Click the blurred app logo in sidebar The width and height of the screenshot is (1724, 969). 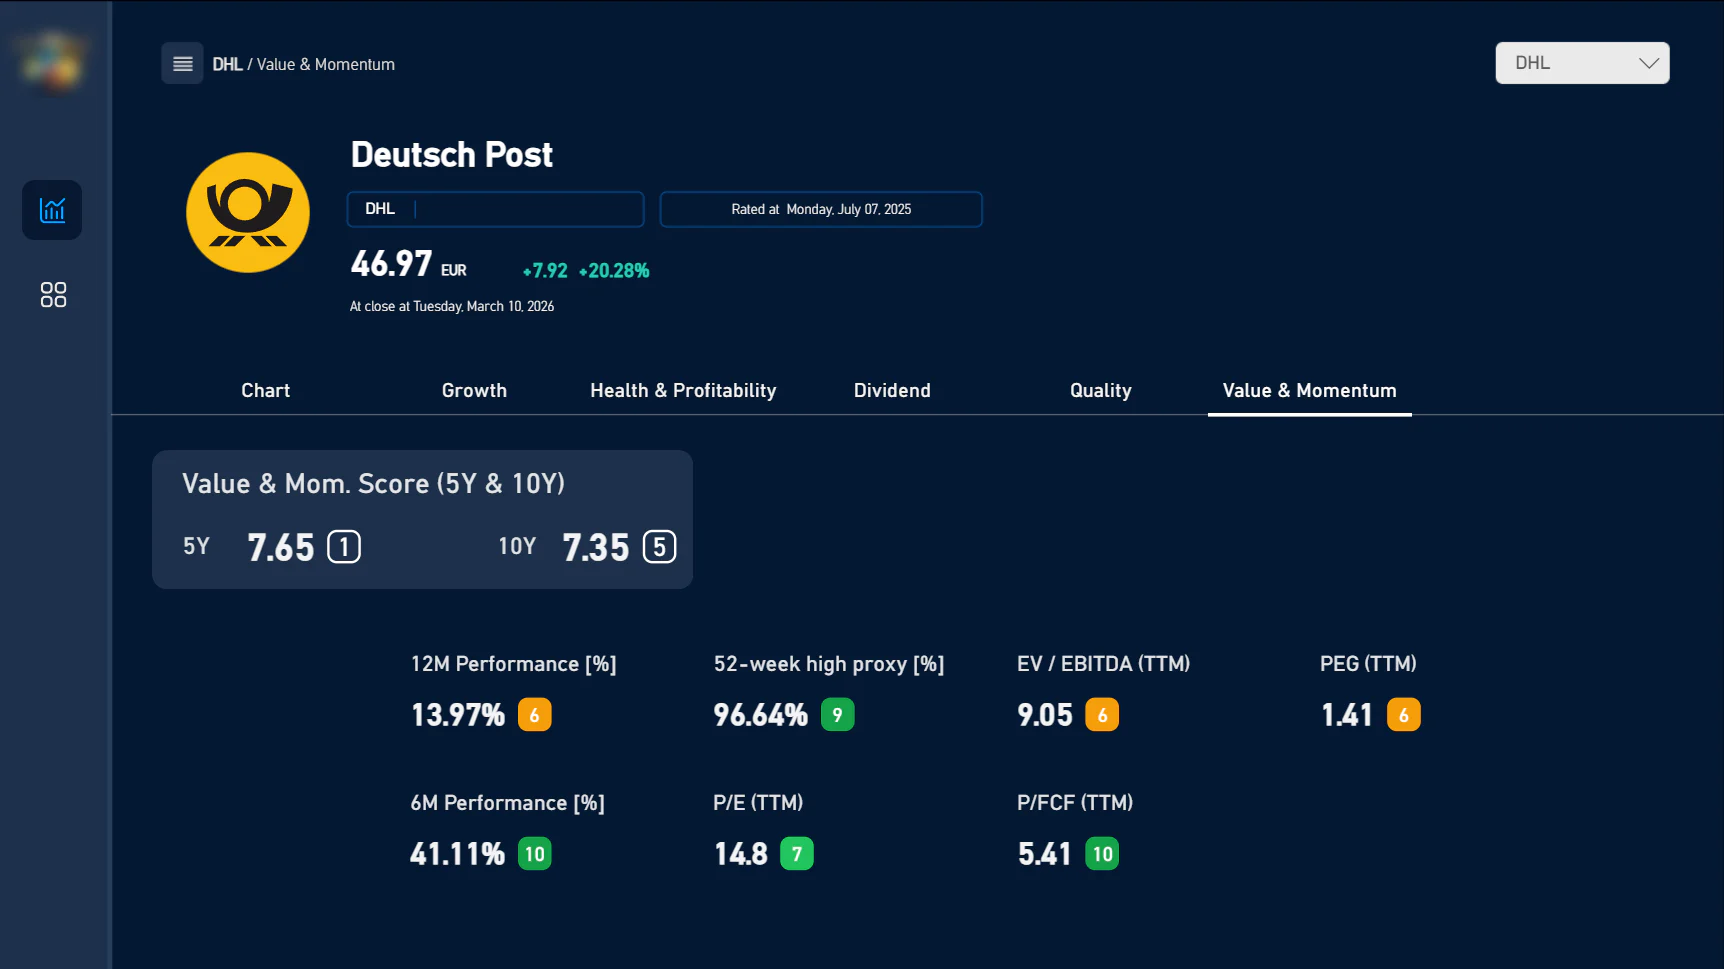[52, 60]
